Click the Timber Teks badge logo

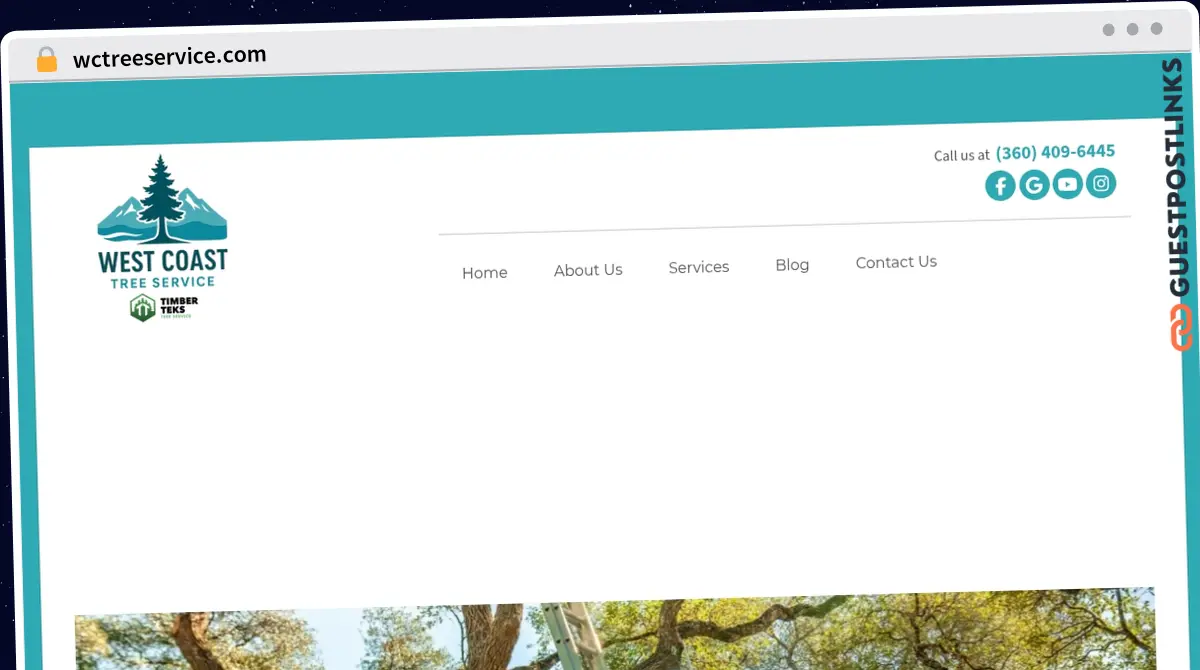164,308
